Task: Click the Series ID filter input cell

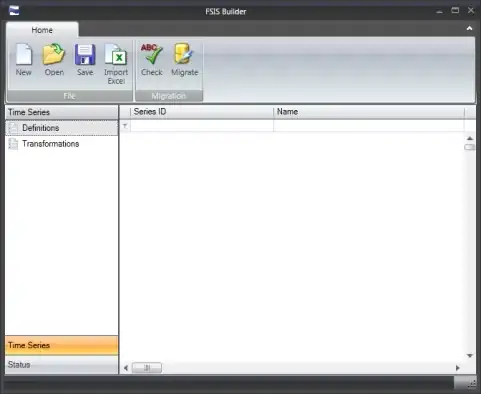Action: coord(202,126)
